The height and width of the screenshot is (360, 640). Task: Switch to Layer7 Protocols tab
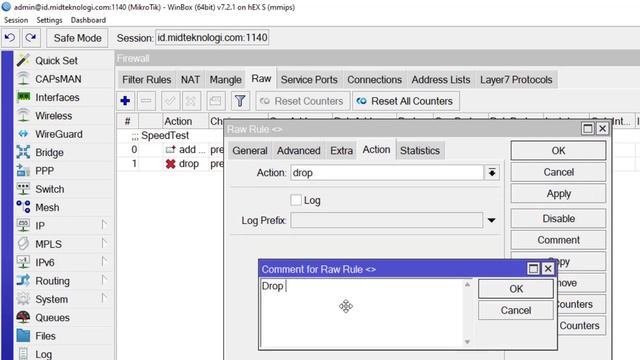tap(516, 80)
